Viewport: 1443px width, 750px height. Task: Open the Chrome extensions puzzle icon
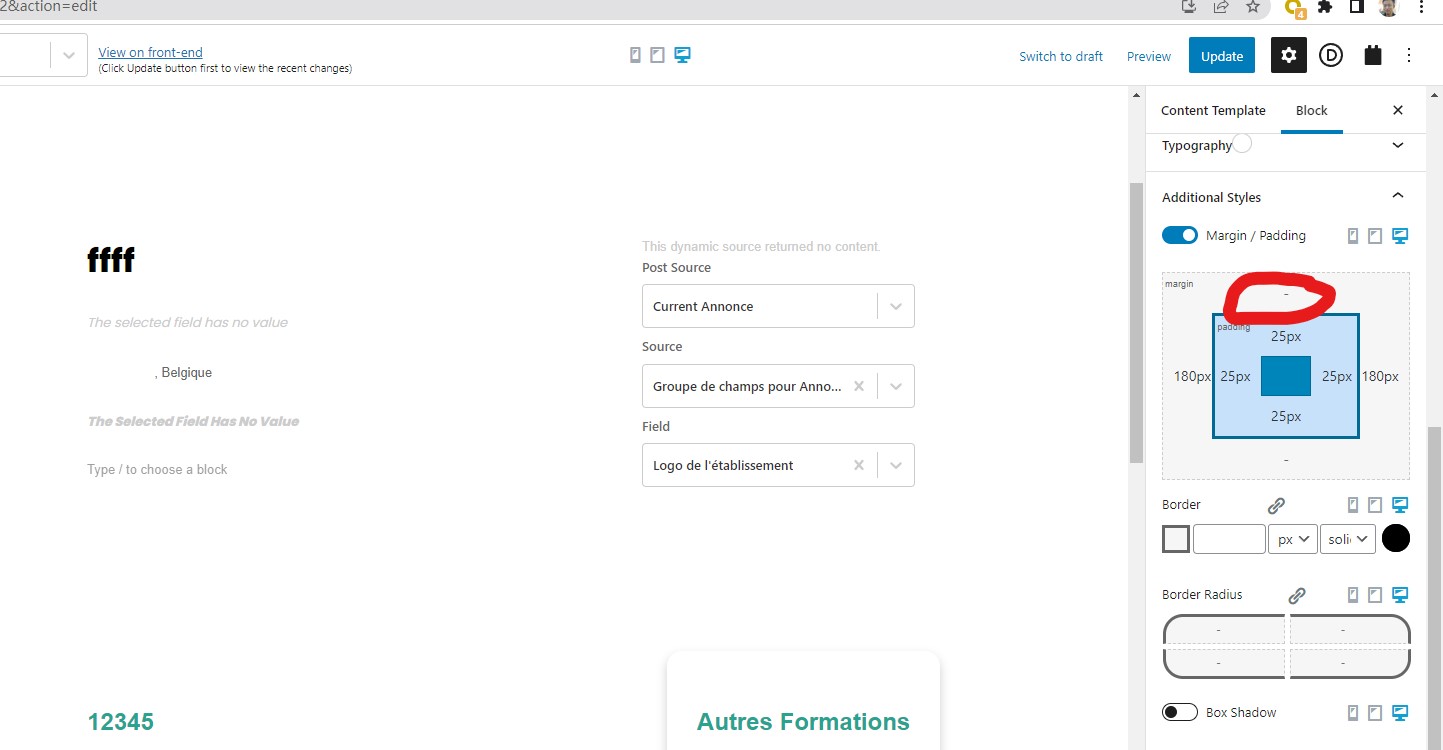coord(1325,7)
